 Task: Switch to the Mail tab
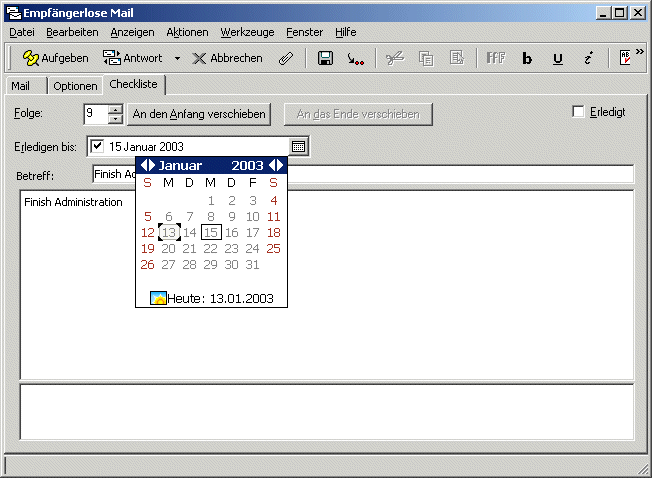click(25, 86)
